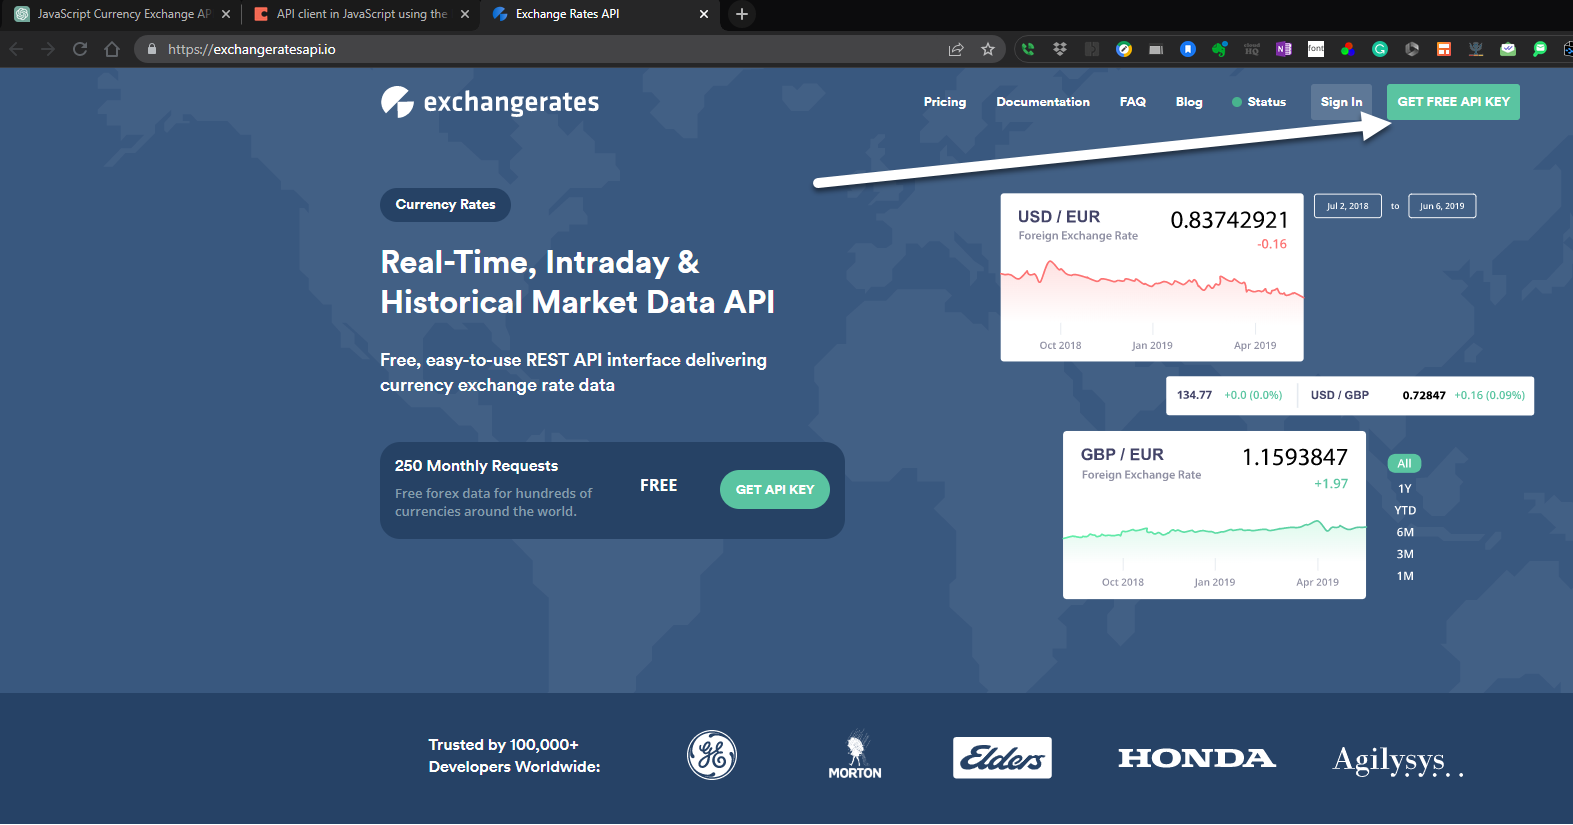
Task: Click the Agilysys logo
Action: point(1397,762)
